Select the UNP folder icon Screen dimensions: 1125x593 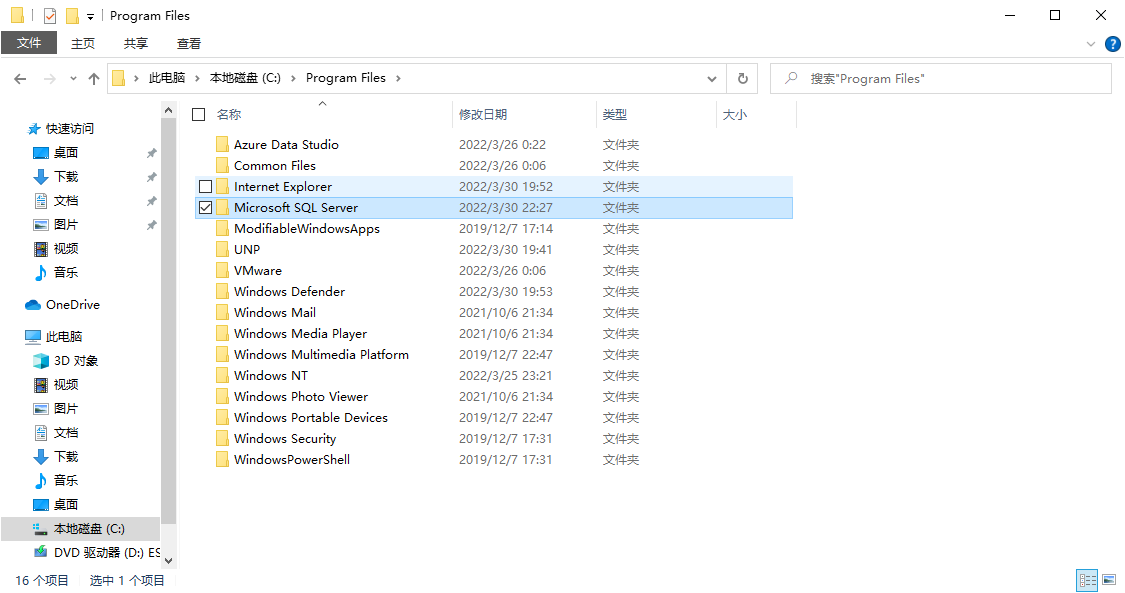[222, 250]
